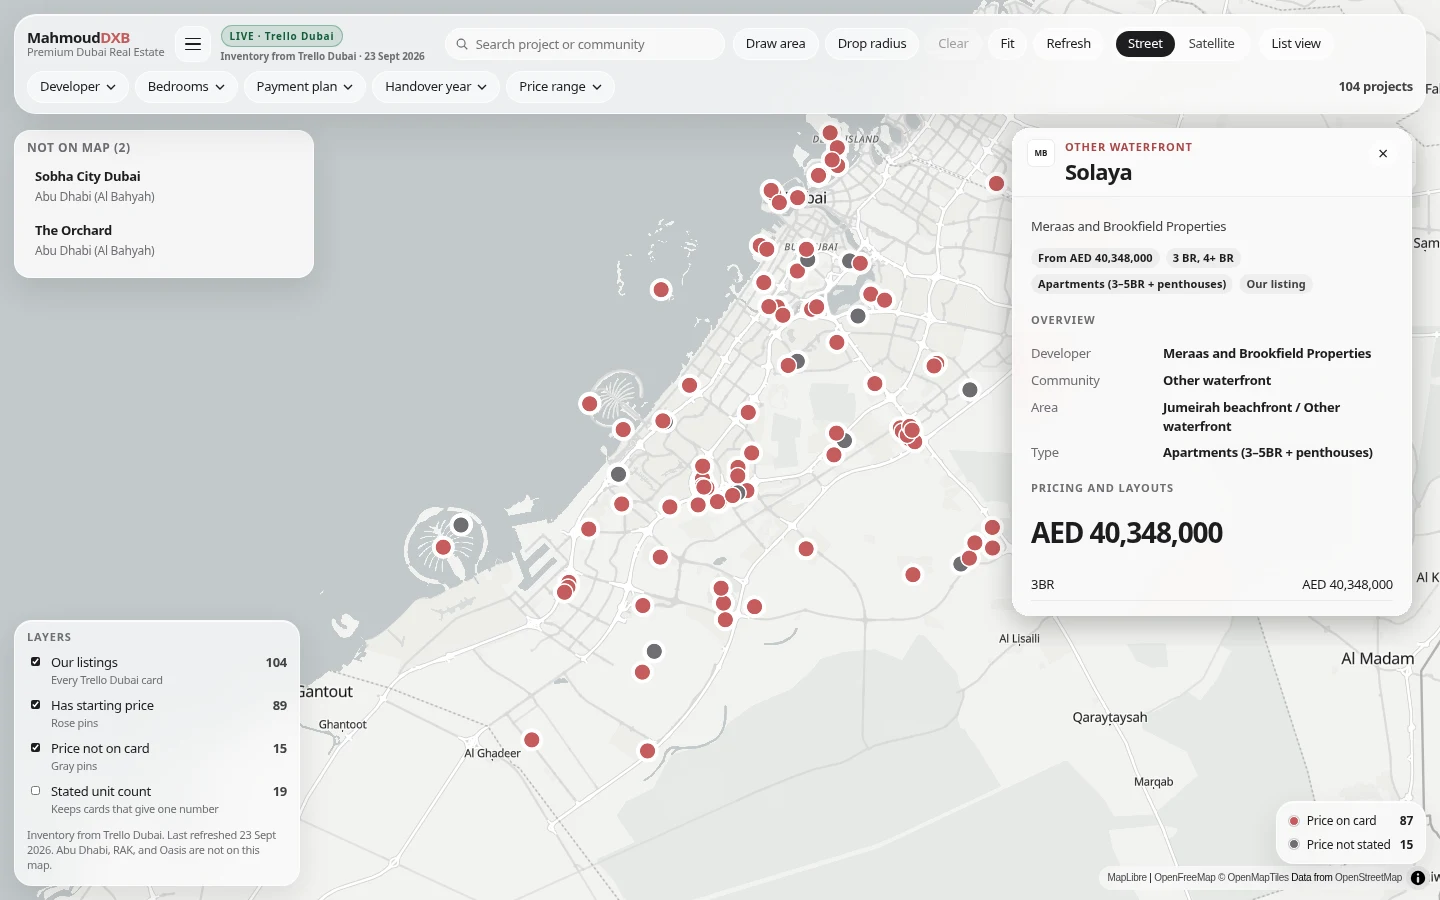Click the LIVE · Trello Dubai status badge

(282, 36)
